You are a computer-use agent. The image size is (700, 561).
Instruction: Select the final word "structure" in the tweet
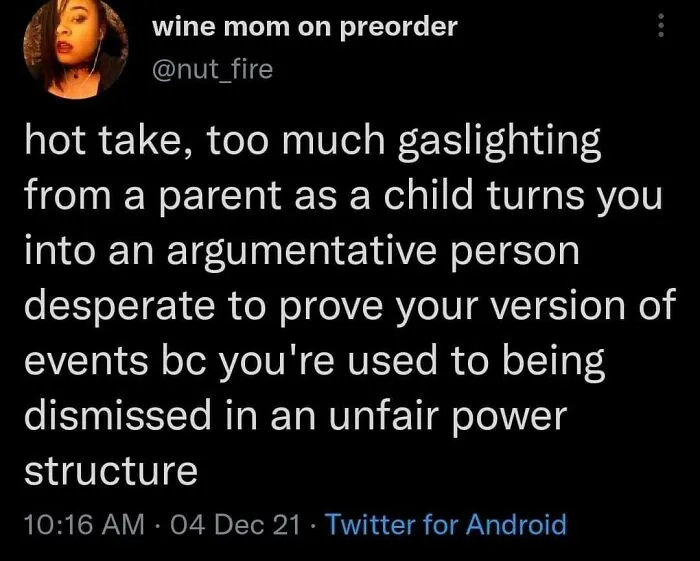click(111, 471)
